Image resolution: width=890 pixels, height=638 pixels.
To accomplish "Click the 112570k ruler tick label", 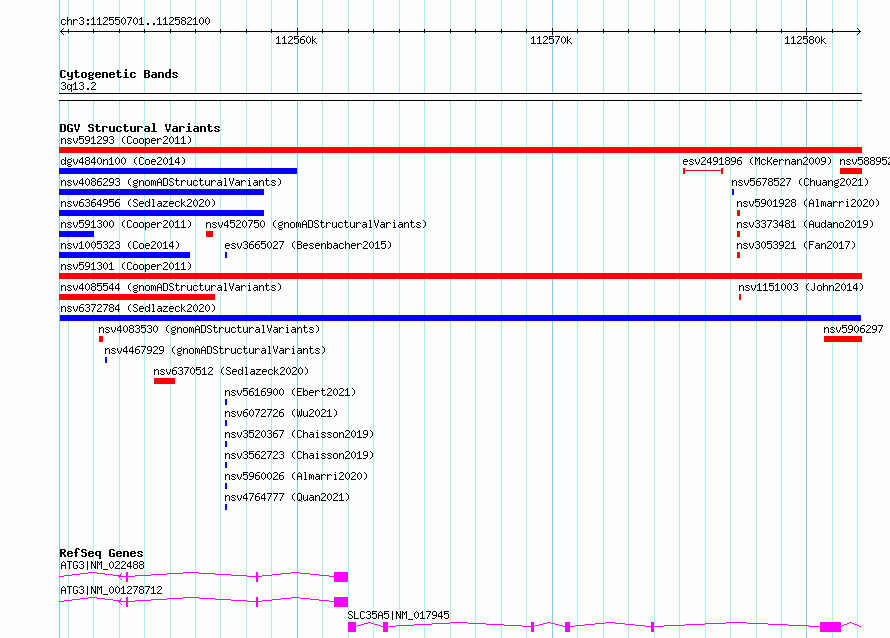I will [x=551, y=40].
